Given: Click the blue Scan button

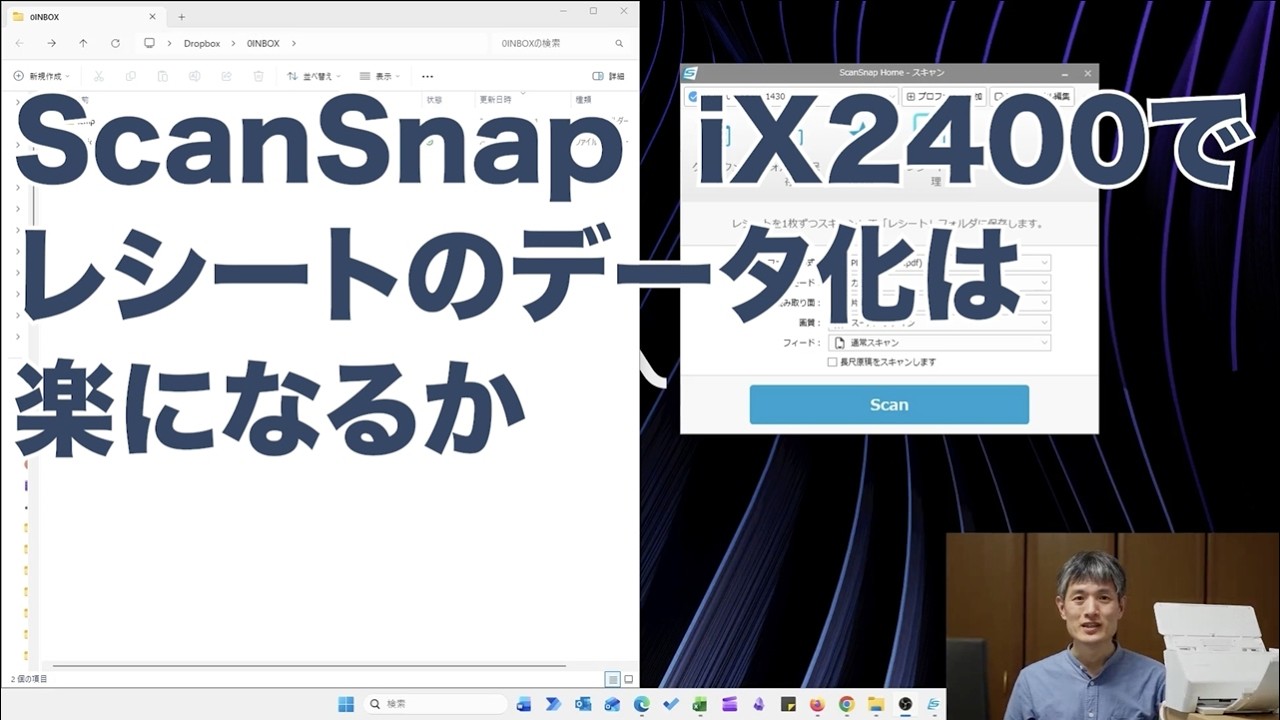Looking at the screenshot, I should click(x=889, y=404).
